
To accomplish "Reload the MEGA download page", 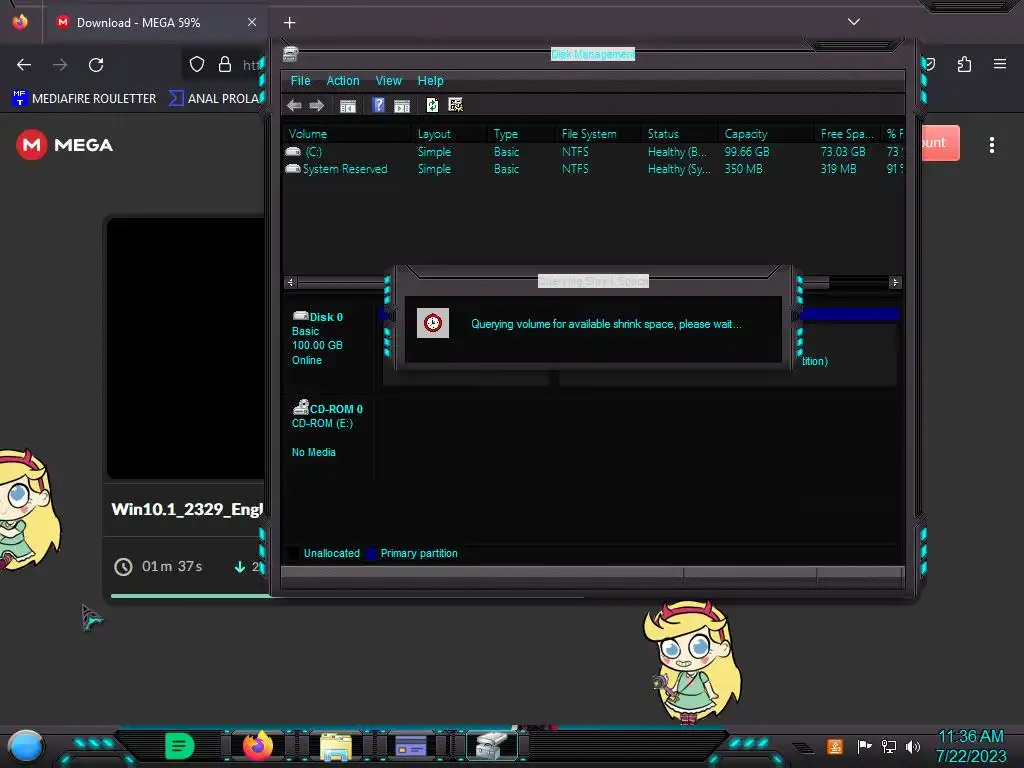I will [96, 65].
